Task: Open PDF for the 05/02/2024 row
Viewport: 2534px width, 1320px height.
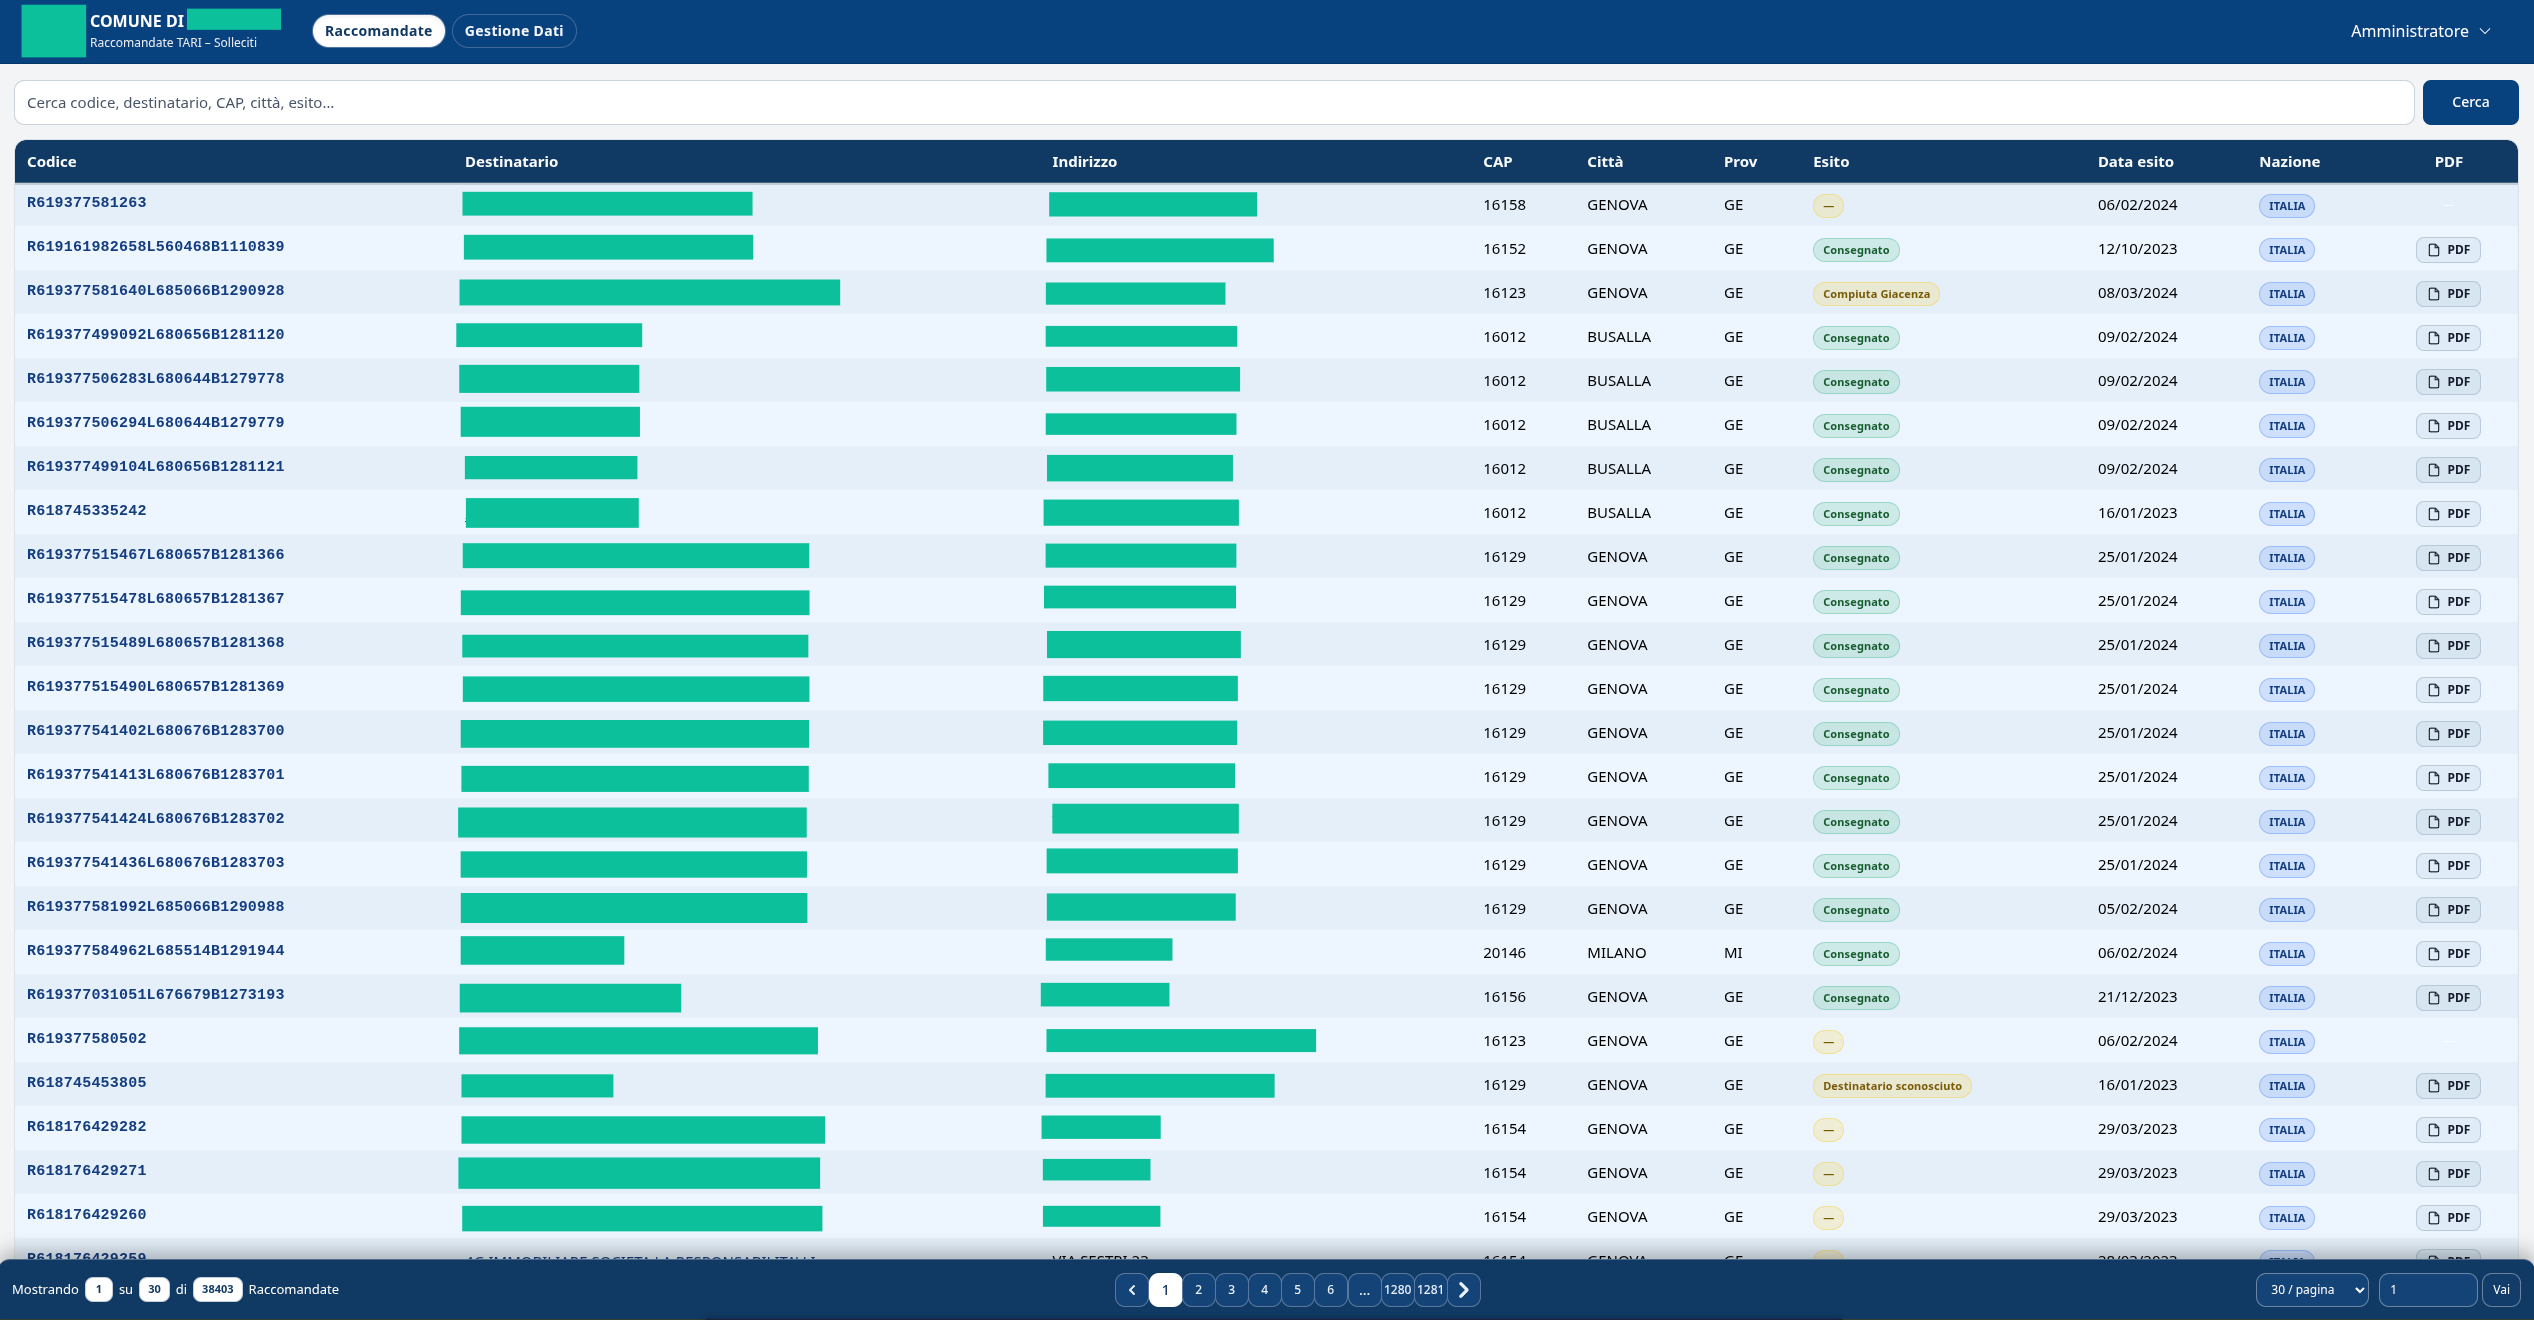Action: (2448, 910)
